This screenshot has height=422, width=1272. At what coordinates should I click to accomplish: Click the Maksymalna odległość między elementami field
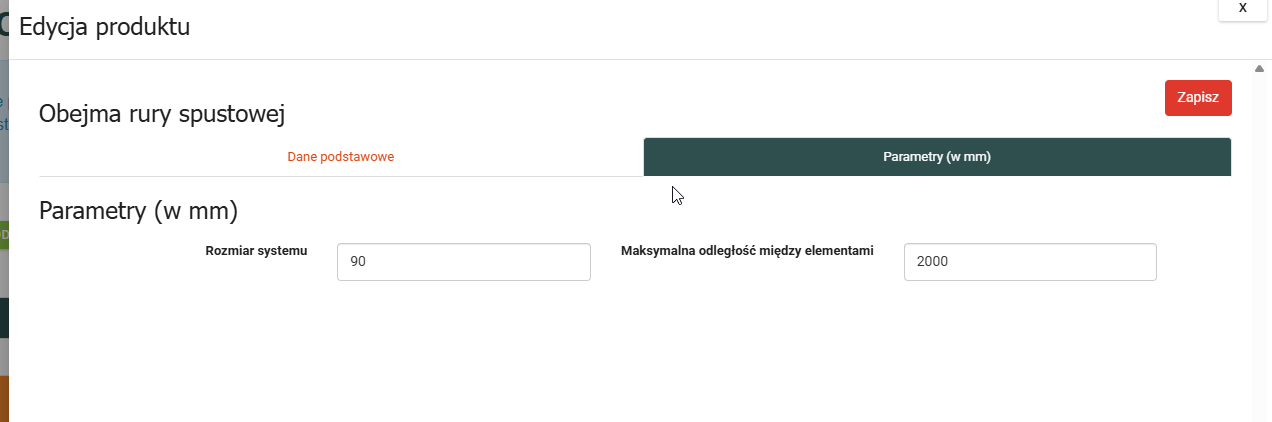click(1029, 262)
